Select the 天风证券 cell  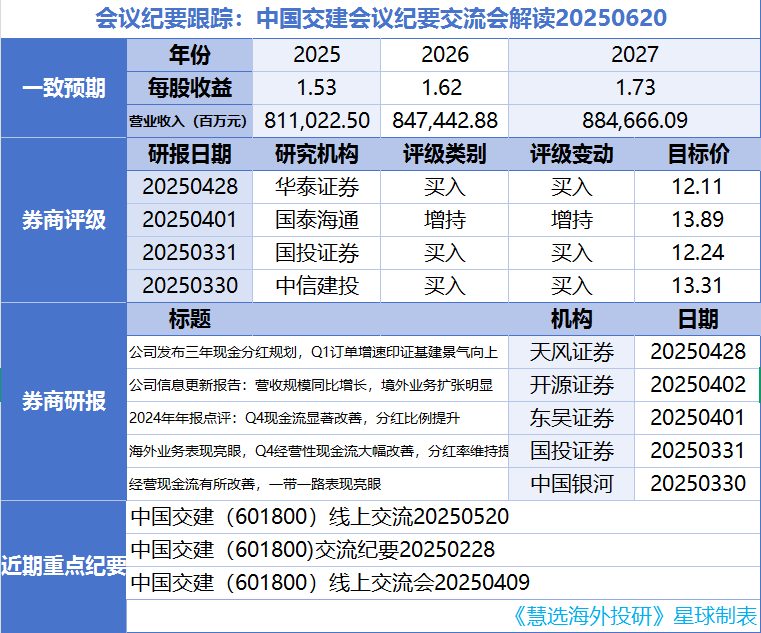(571, 352)
